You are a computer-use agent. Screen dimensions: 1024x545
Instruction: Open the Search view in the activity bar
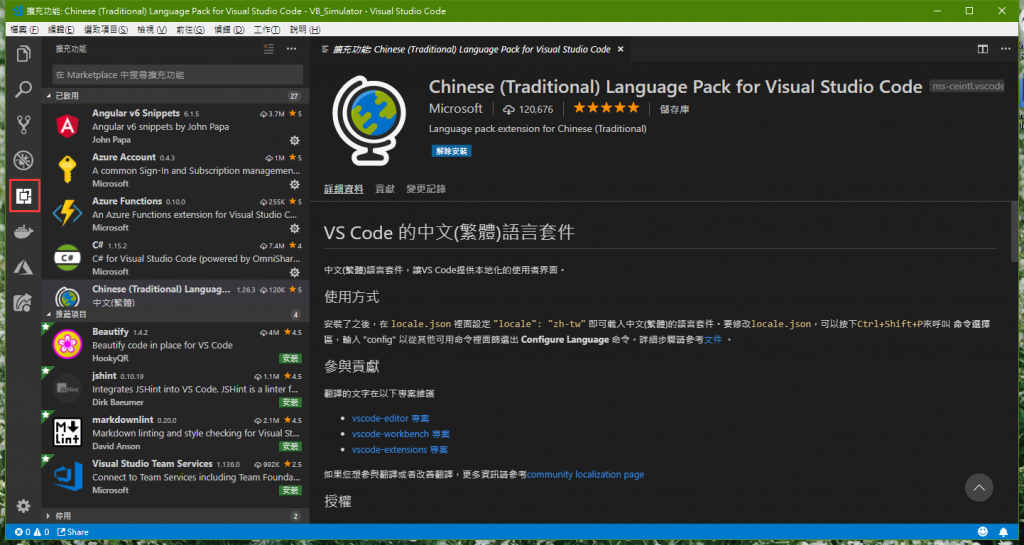(24, 89)
